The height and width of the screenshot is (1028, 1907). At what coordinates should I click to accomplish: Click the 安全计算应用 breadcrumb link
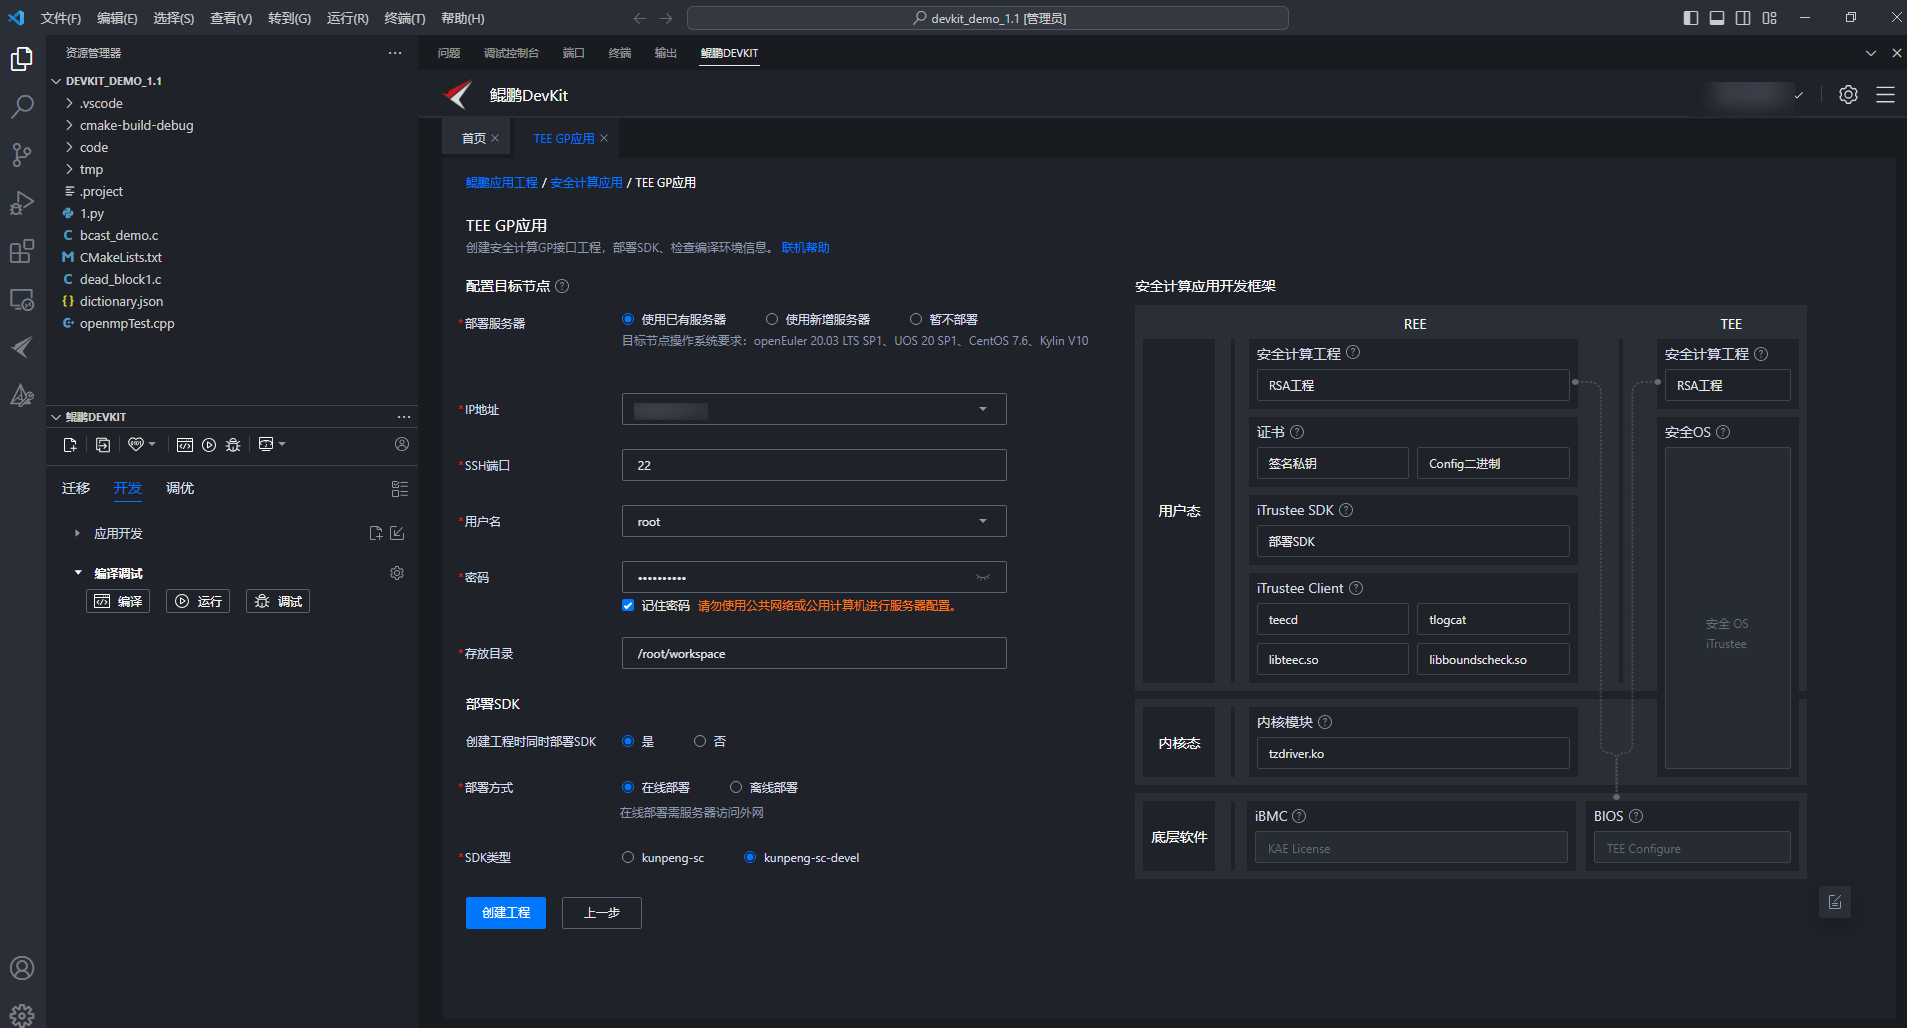(x=586, y=183)
